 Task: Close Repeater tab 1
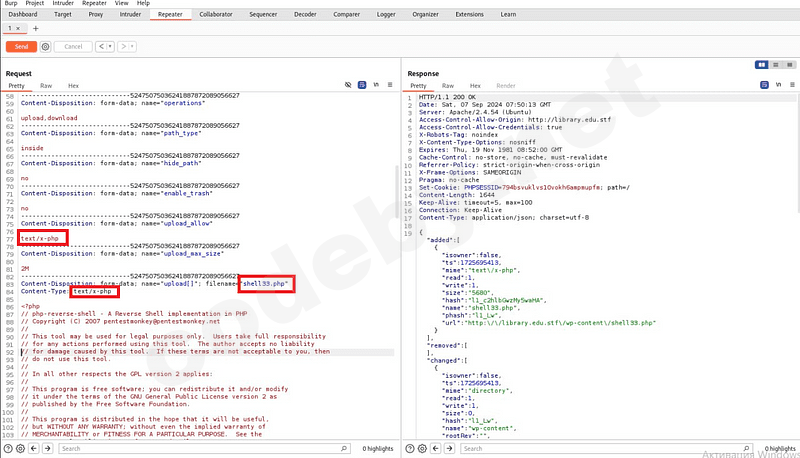[20, 28]
